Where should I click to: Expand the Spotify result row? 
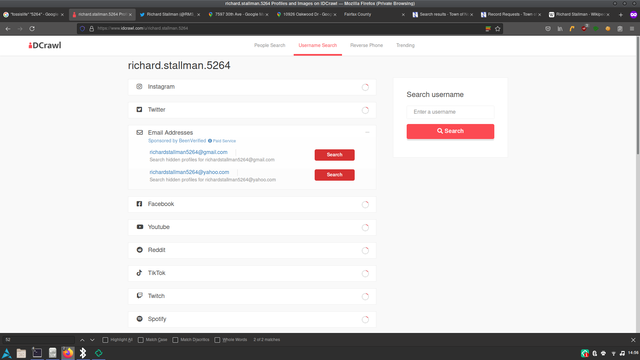point(252,319)
